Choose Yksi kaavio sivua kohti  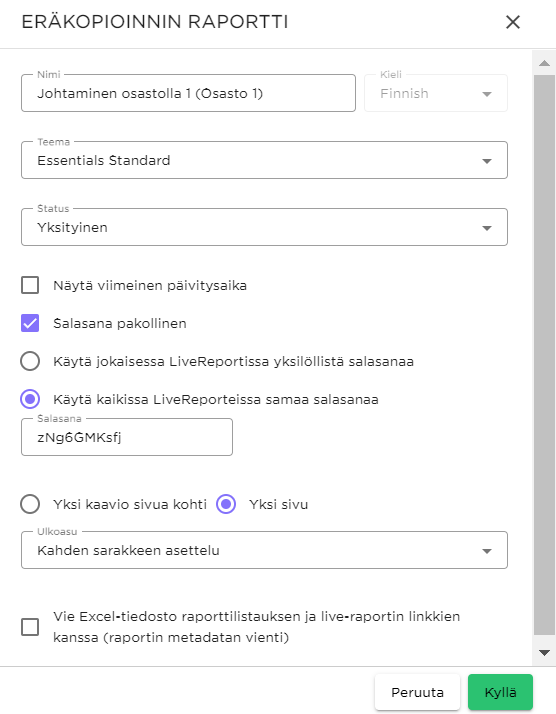coord(30,505)
